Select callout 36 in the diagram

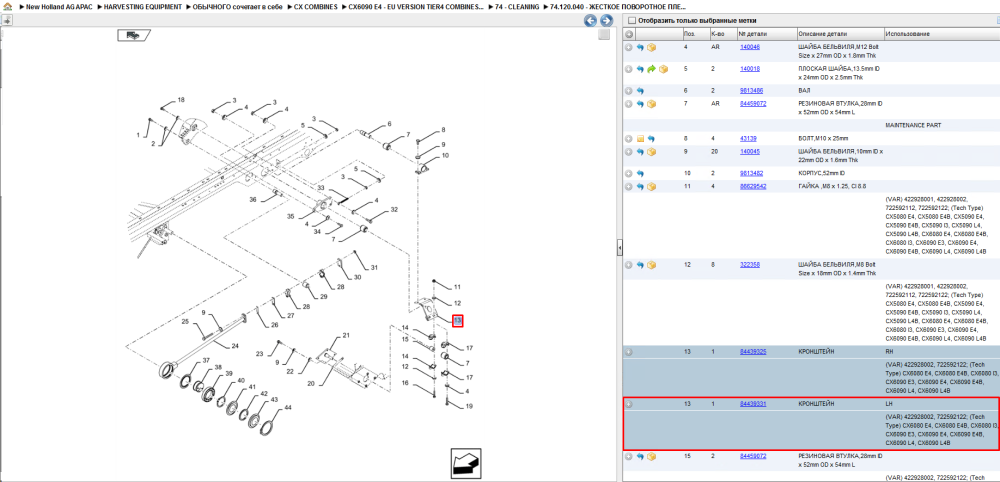click(x=253, y=200)
